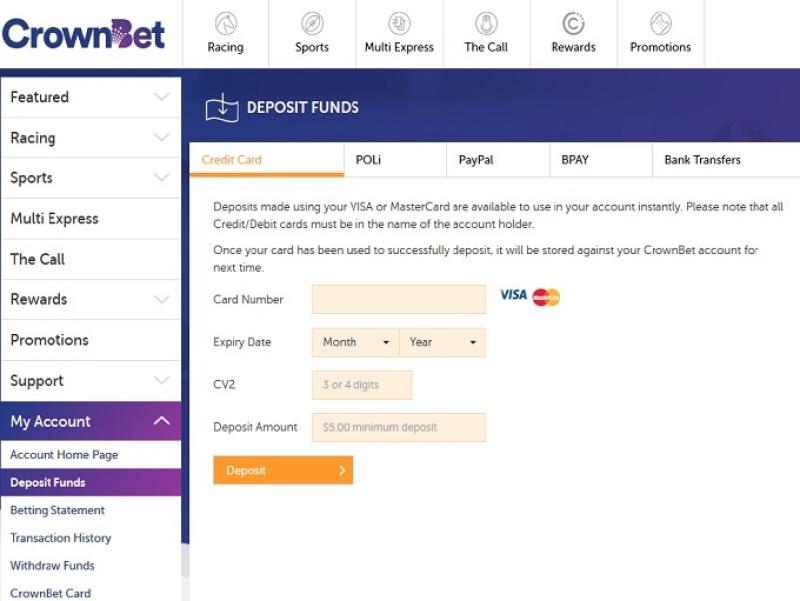This screenshot has height=601, width=800.
Task: Click the orange Deposit button
Action: tap(283, 470)
